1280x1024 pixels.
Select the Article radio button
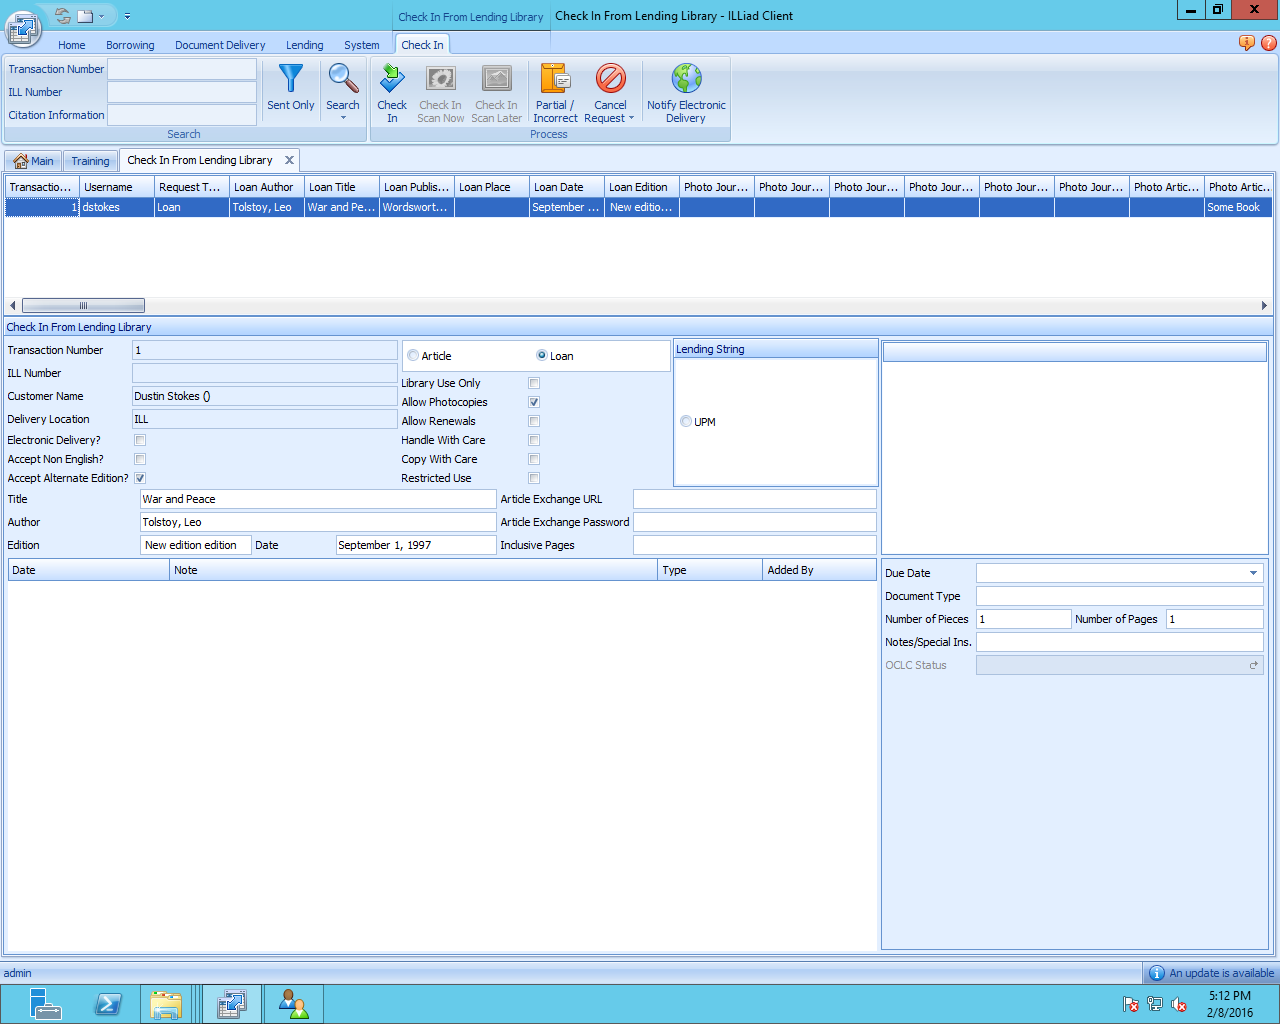click(413, 356)
